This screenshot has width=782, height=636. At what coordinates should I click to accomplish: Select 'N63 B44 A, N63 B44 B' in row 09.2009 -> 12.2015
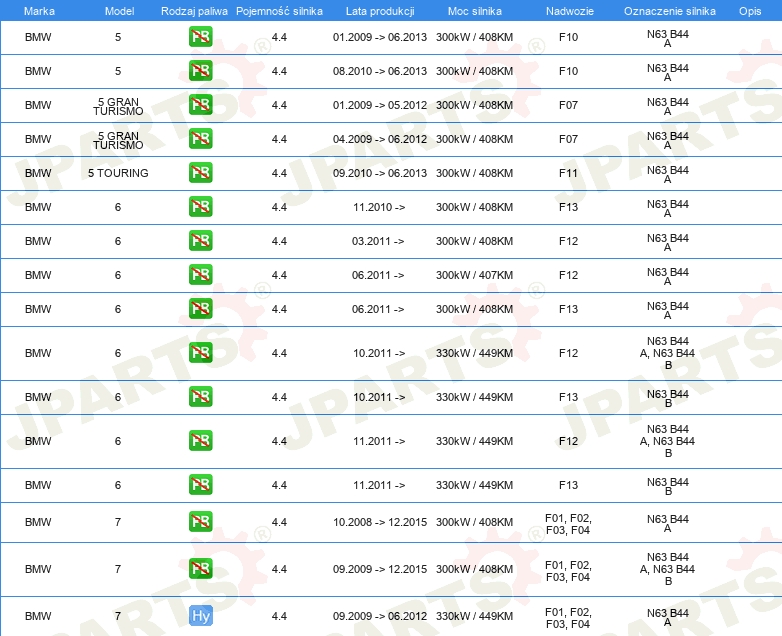[x=668, y=569]
